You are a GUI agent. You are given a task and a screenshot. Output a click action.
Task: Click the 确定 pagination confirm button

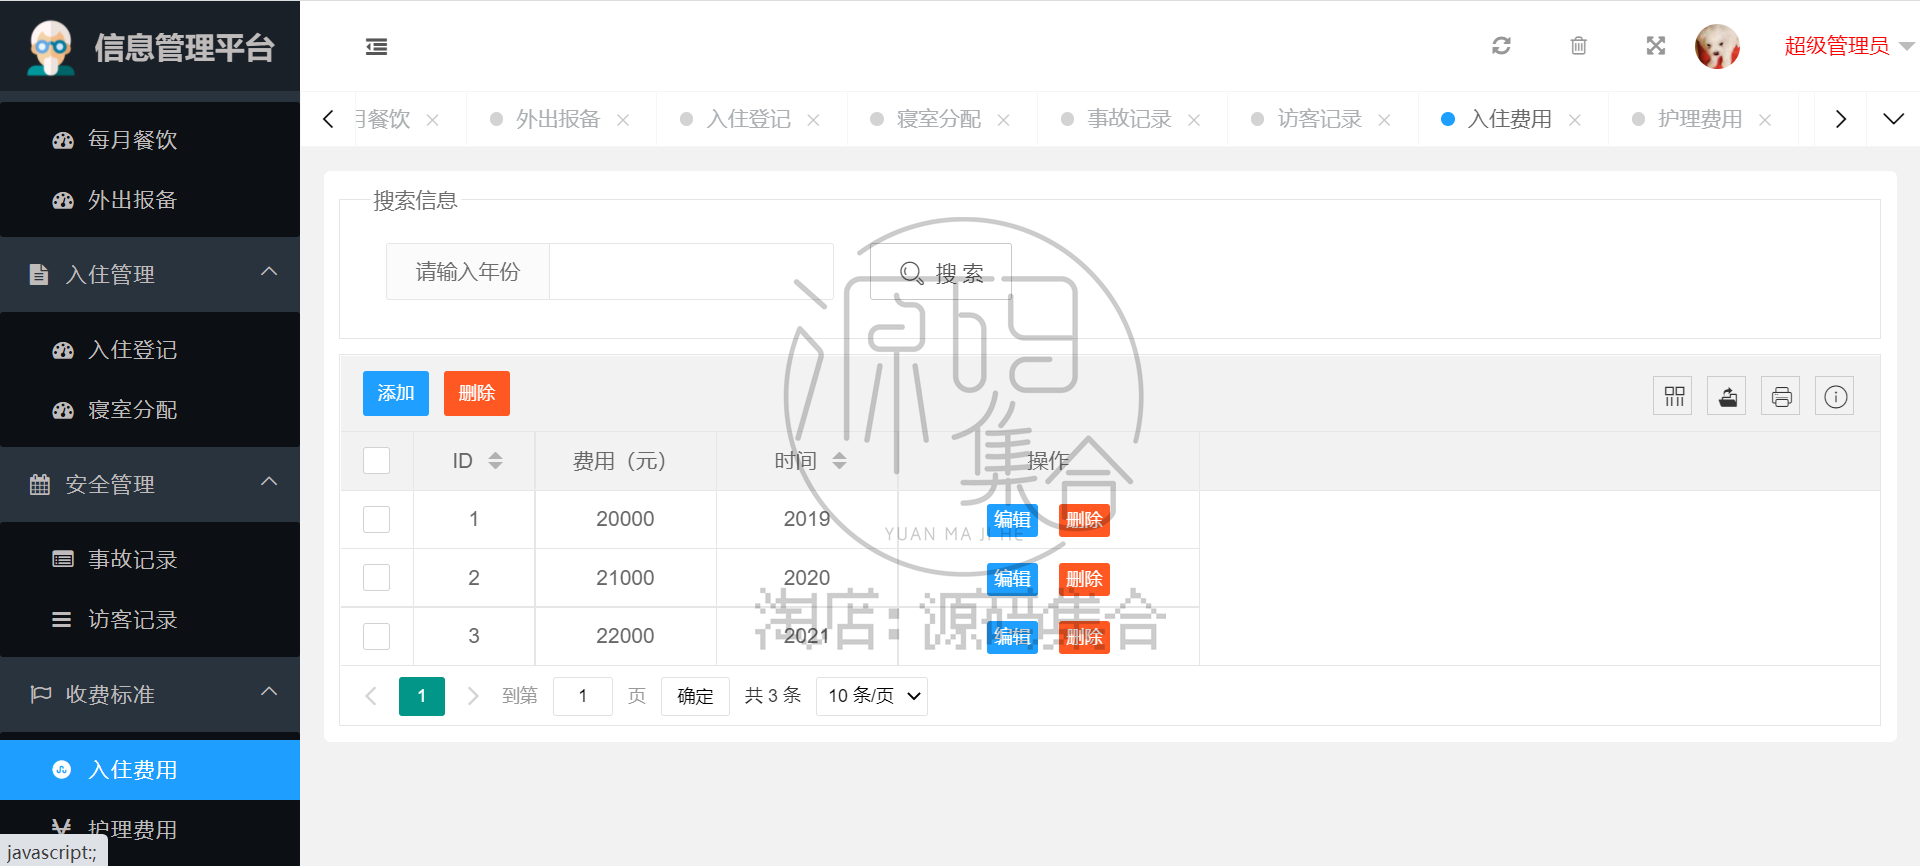coord(695,696)
